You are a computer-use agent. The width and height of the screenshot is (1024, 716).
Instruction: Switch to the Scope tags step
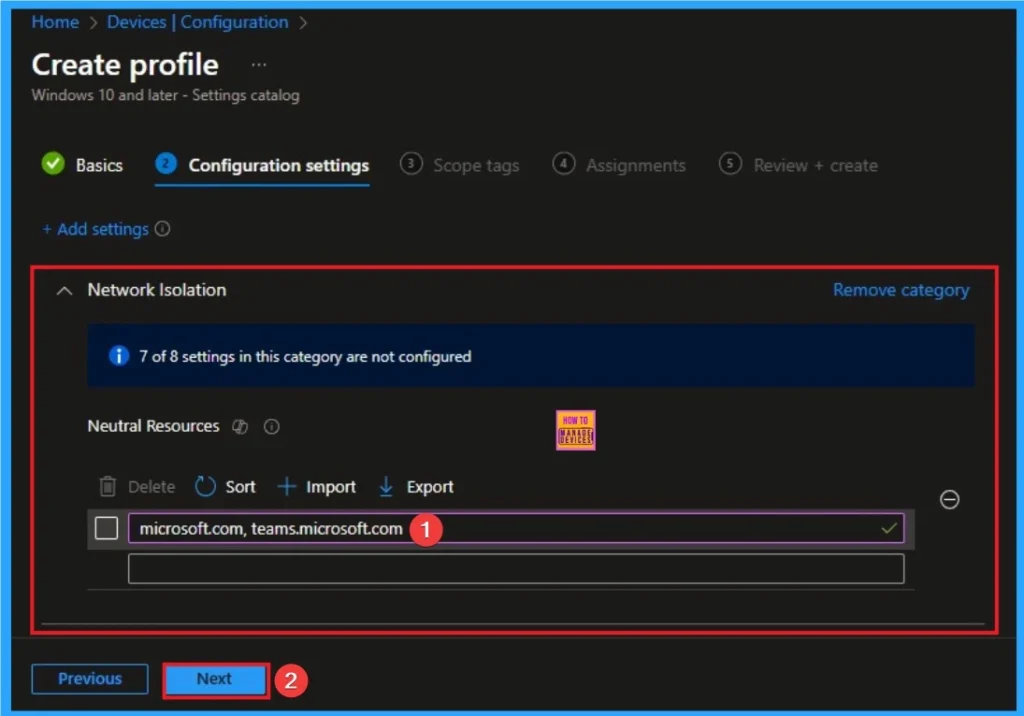click(x=460, y=165)
